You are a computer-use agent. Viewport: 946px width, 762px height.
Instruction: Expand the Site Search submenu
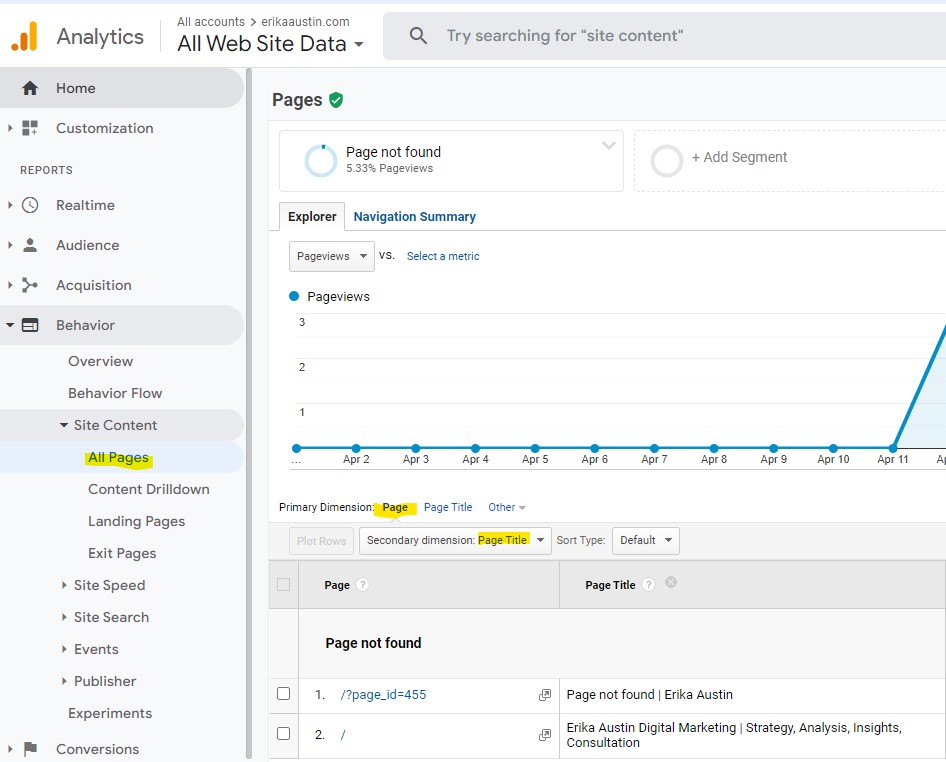pyautogui.click(x=64, y=617)
